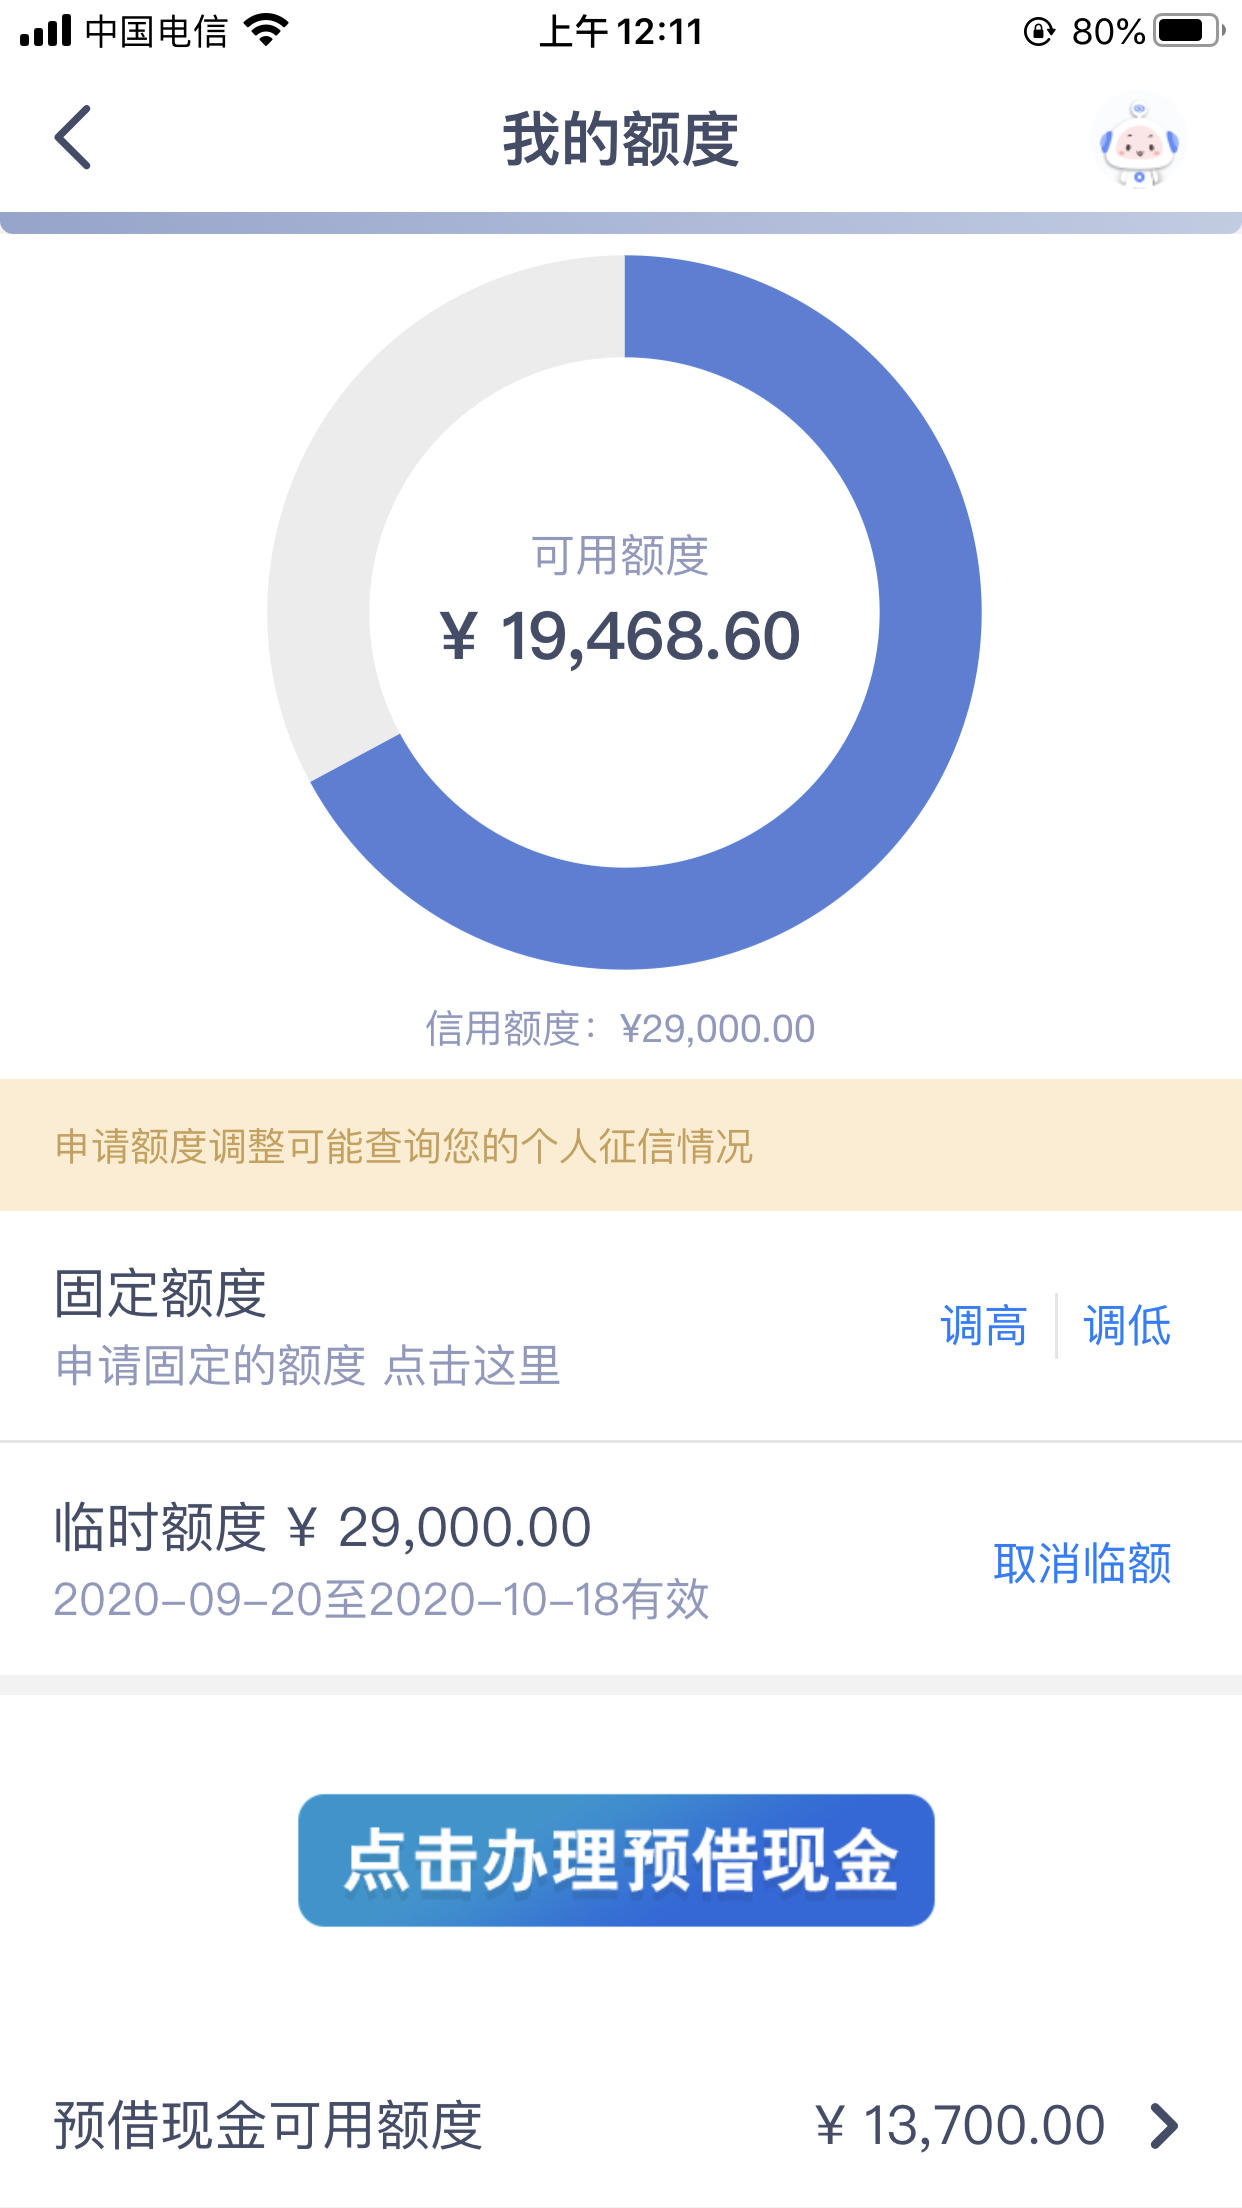This screenshot has width=1242, height=2208.
Task: Tap the 点击办理预借现金 button
Action: pyautogui.click(x=616, y=1860)
